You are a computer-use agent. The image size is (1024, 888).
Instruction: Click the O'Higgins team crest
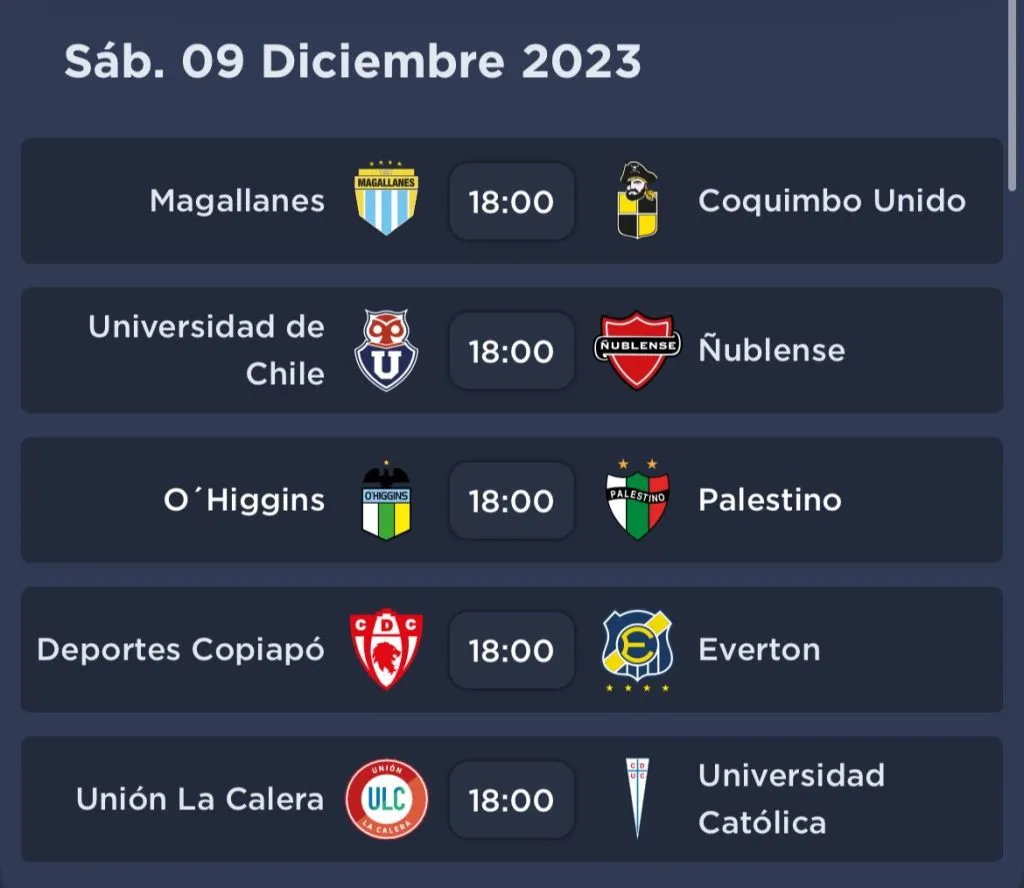click(387, 500)
